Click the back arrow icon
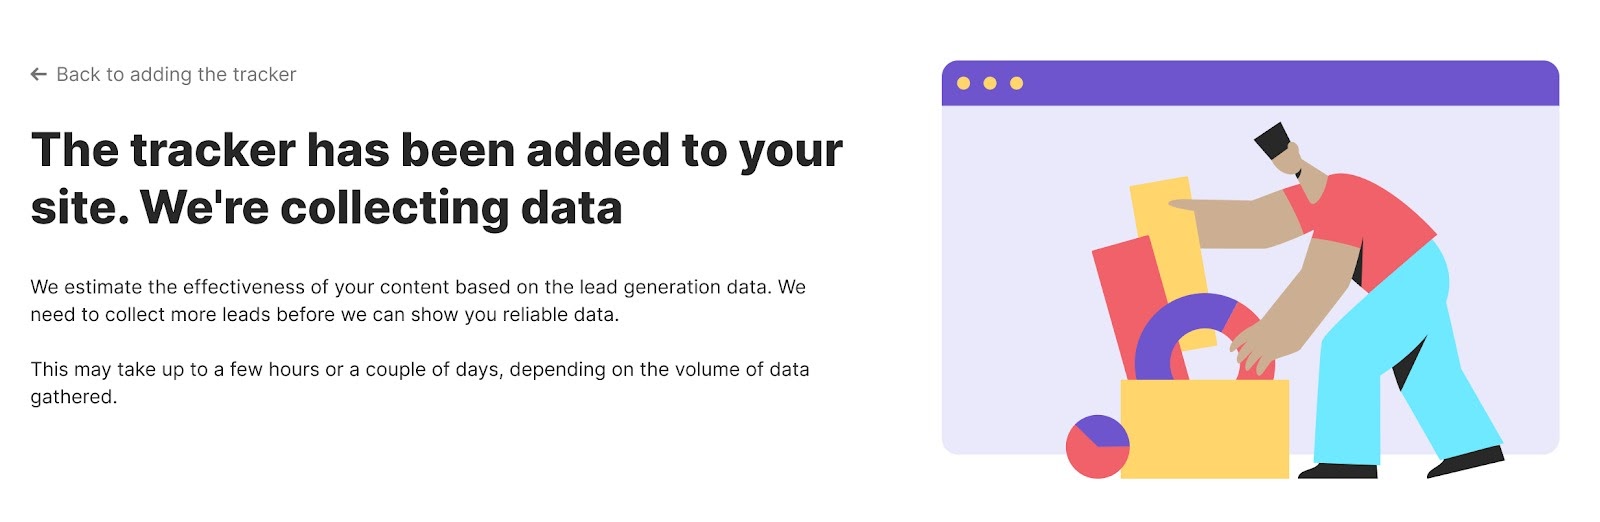Viewport: 1600px width, 522px height. [39, 74]
